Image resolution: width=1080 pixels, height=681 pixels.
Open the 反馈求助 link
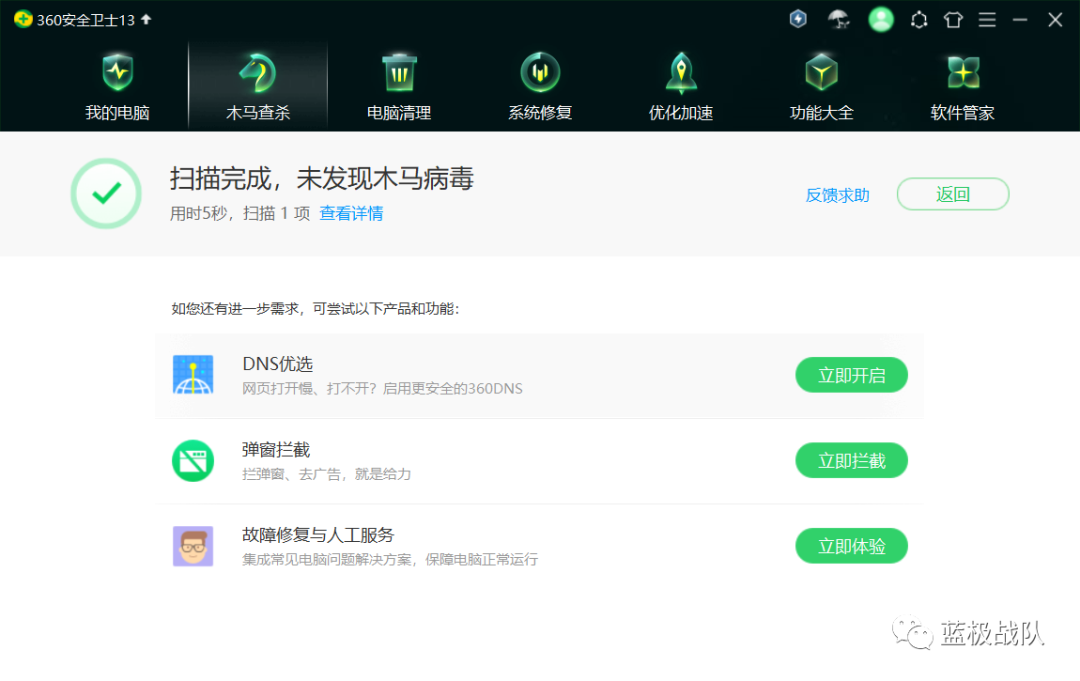(x=838, y=196)
